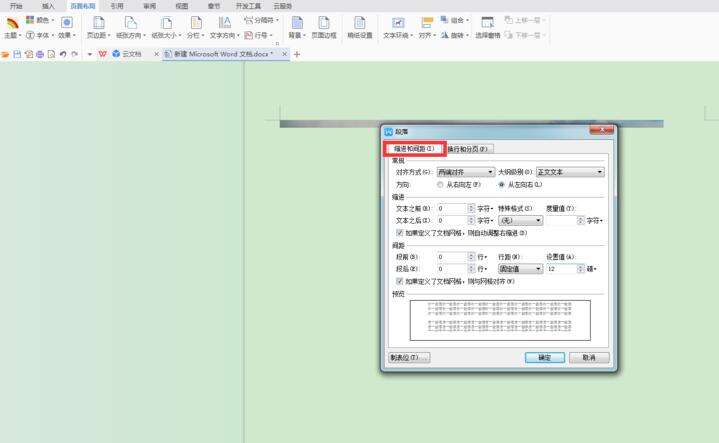This screenshot has height=443, width=719.
Task: Click the 文字环绕 (Text Wrap) icon
Action: (x=398, y=23)
